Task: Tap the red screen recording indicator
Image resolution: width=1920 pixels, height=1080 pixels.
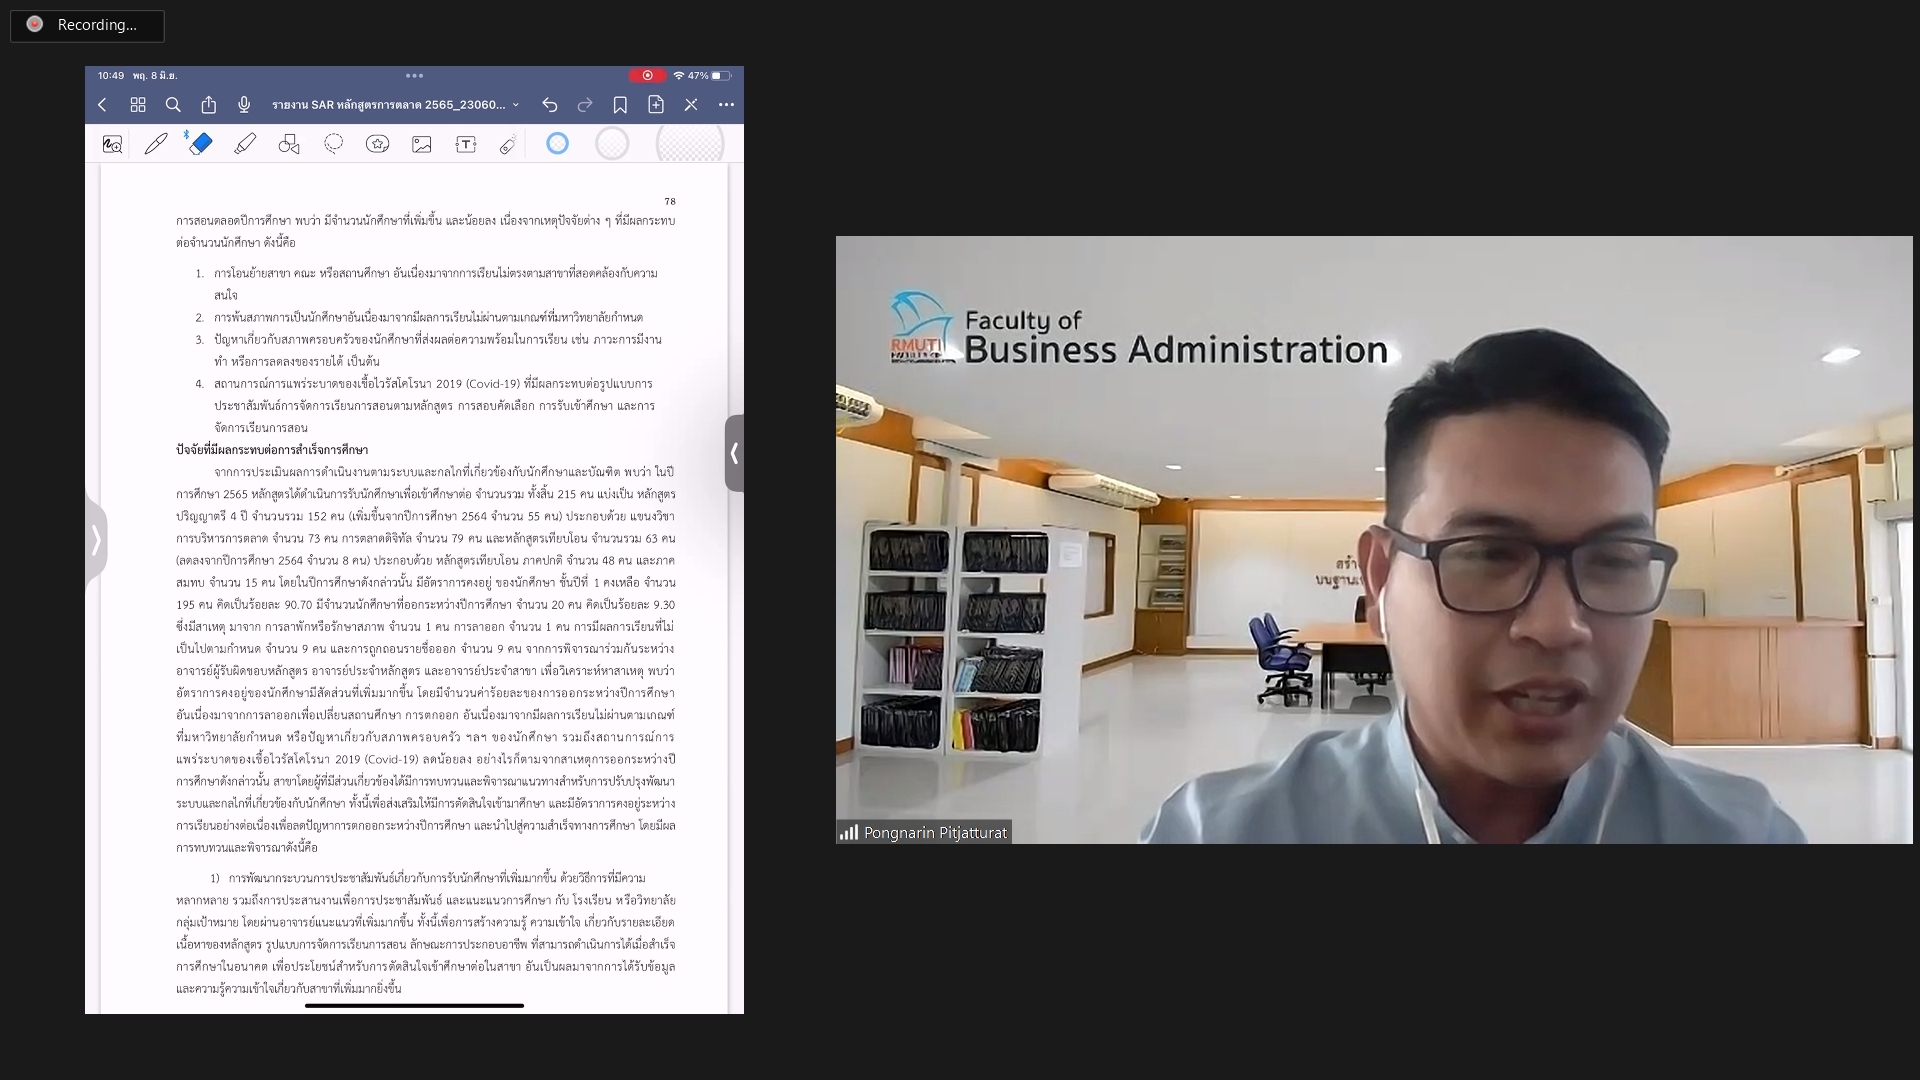Action: click(647, 75)
